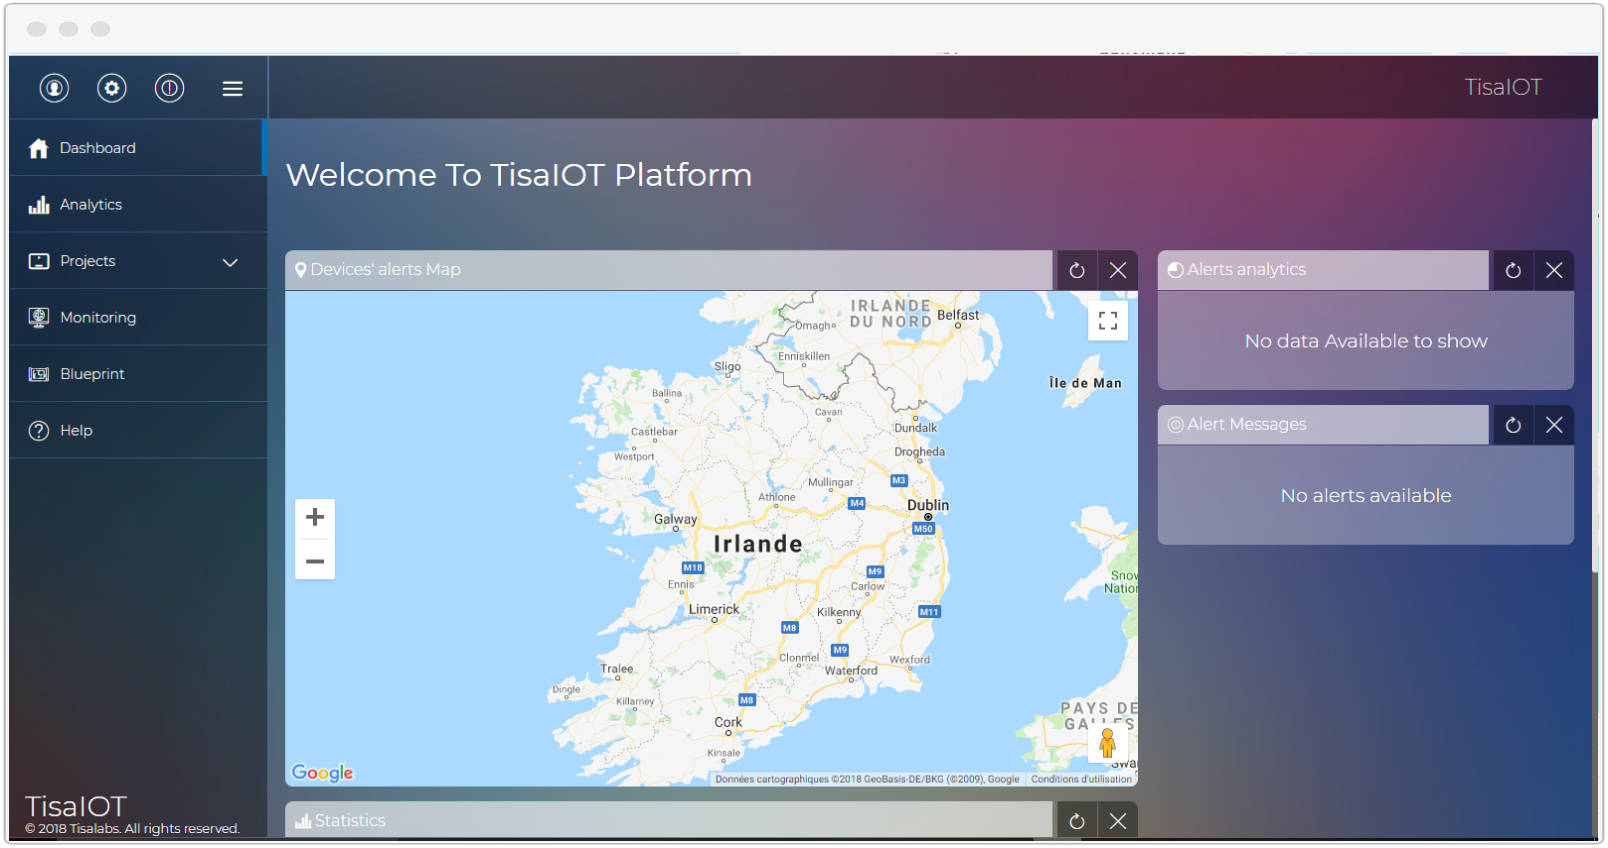This screenshot has height=848, width=1608.
Task: Open the settings gear icon
Action: tap(112, 88)
